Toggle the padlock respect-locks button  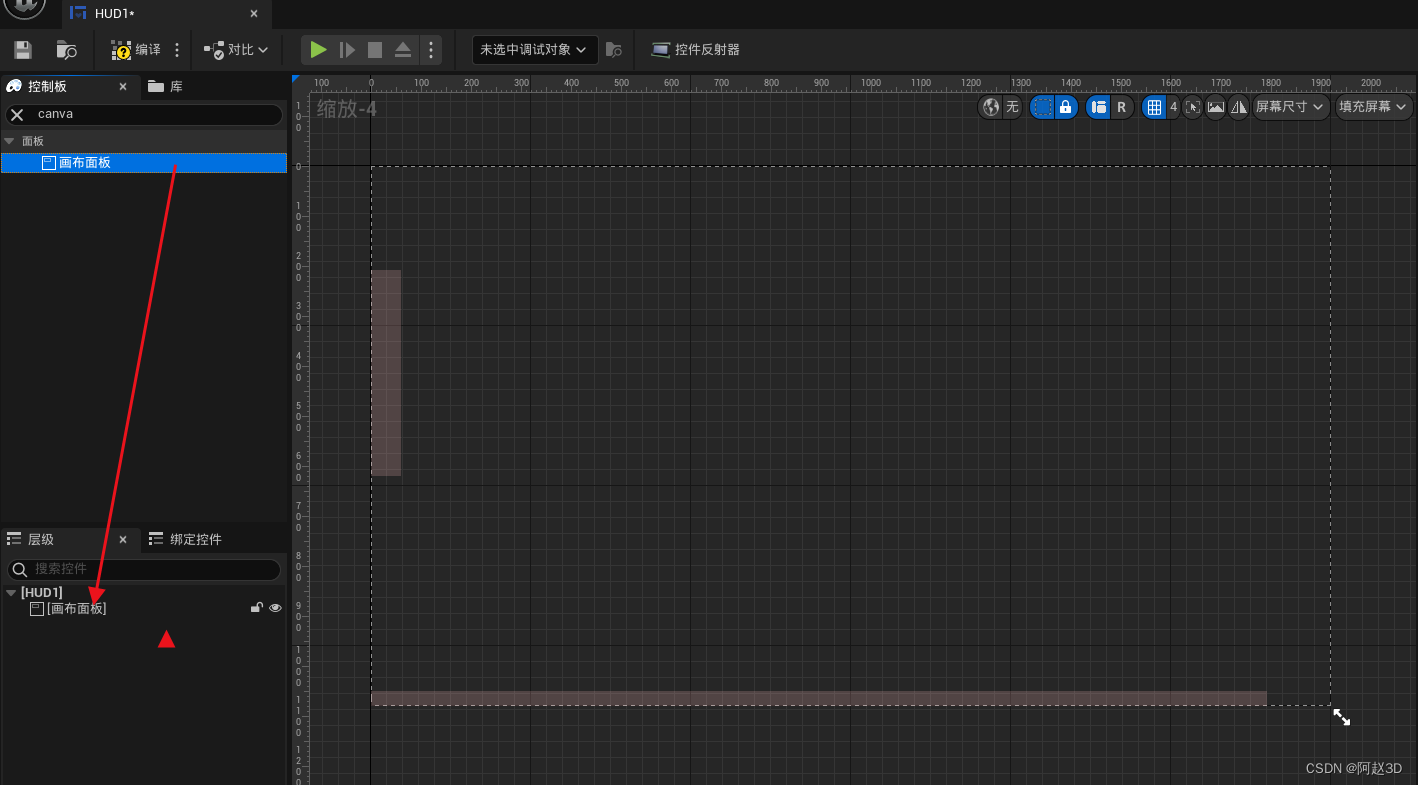tap(1066, 107)
